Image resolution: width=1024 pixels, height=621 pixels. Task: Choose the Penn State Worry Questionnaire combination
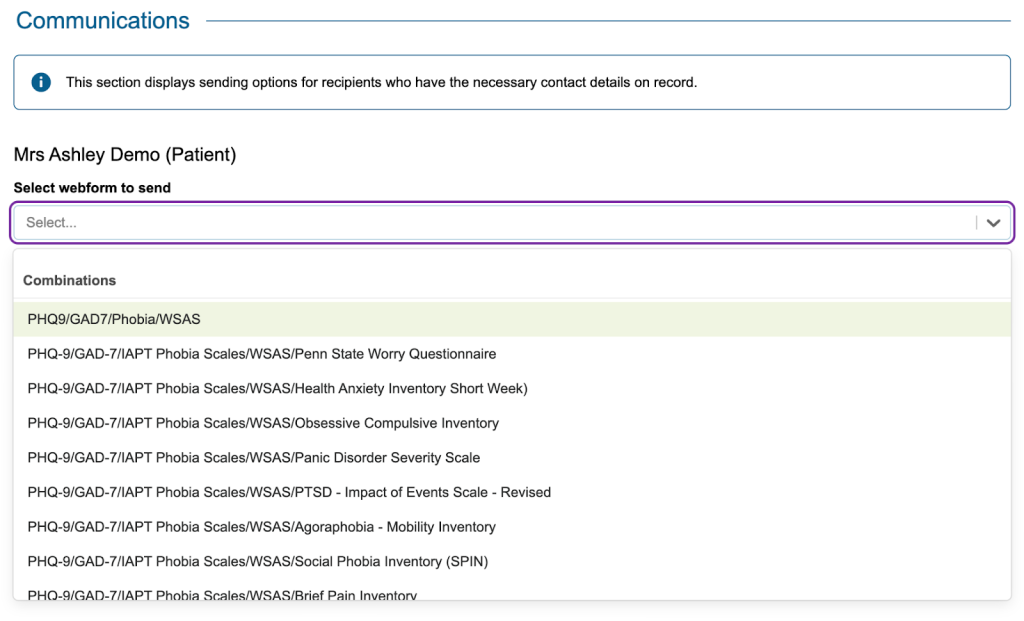(262, 354)
